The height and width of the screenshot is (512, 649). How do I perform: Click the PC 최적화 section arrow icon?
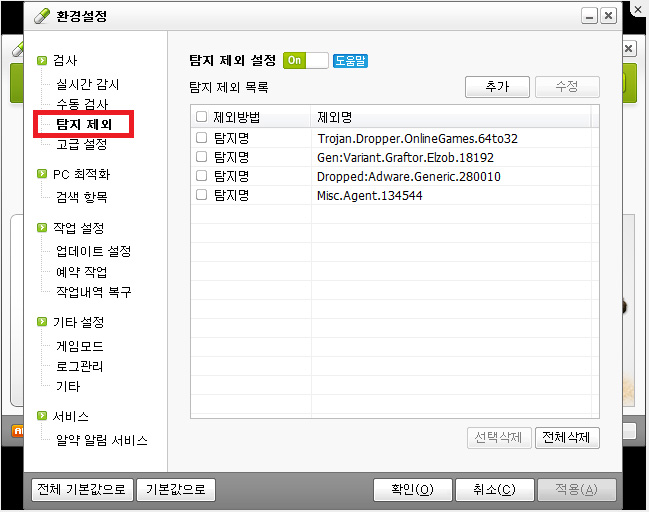[42, 174]
